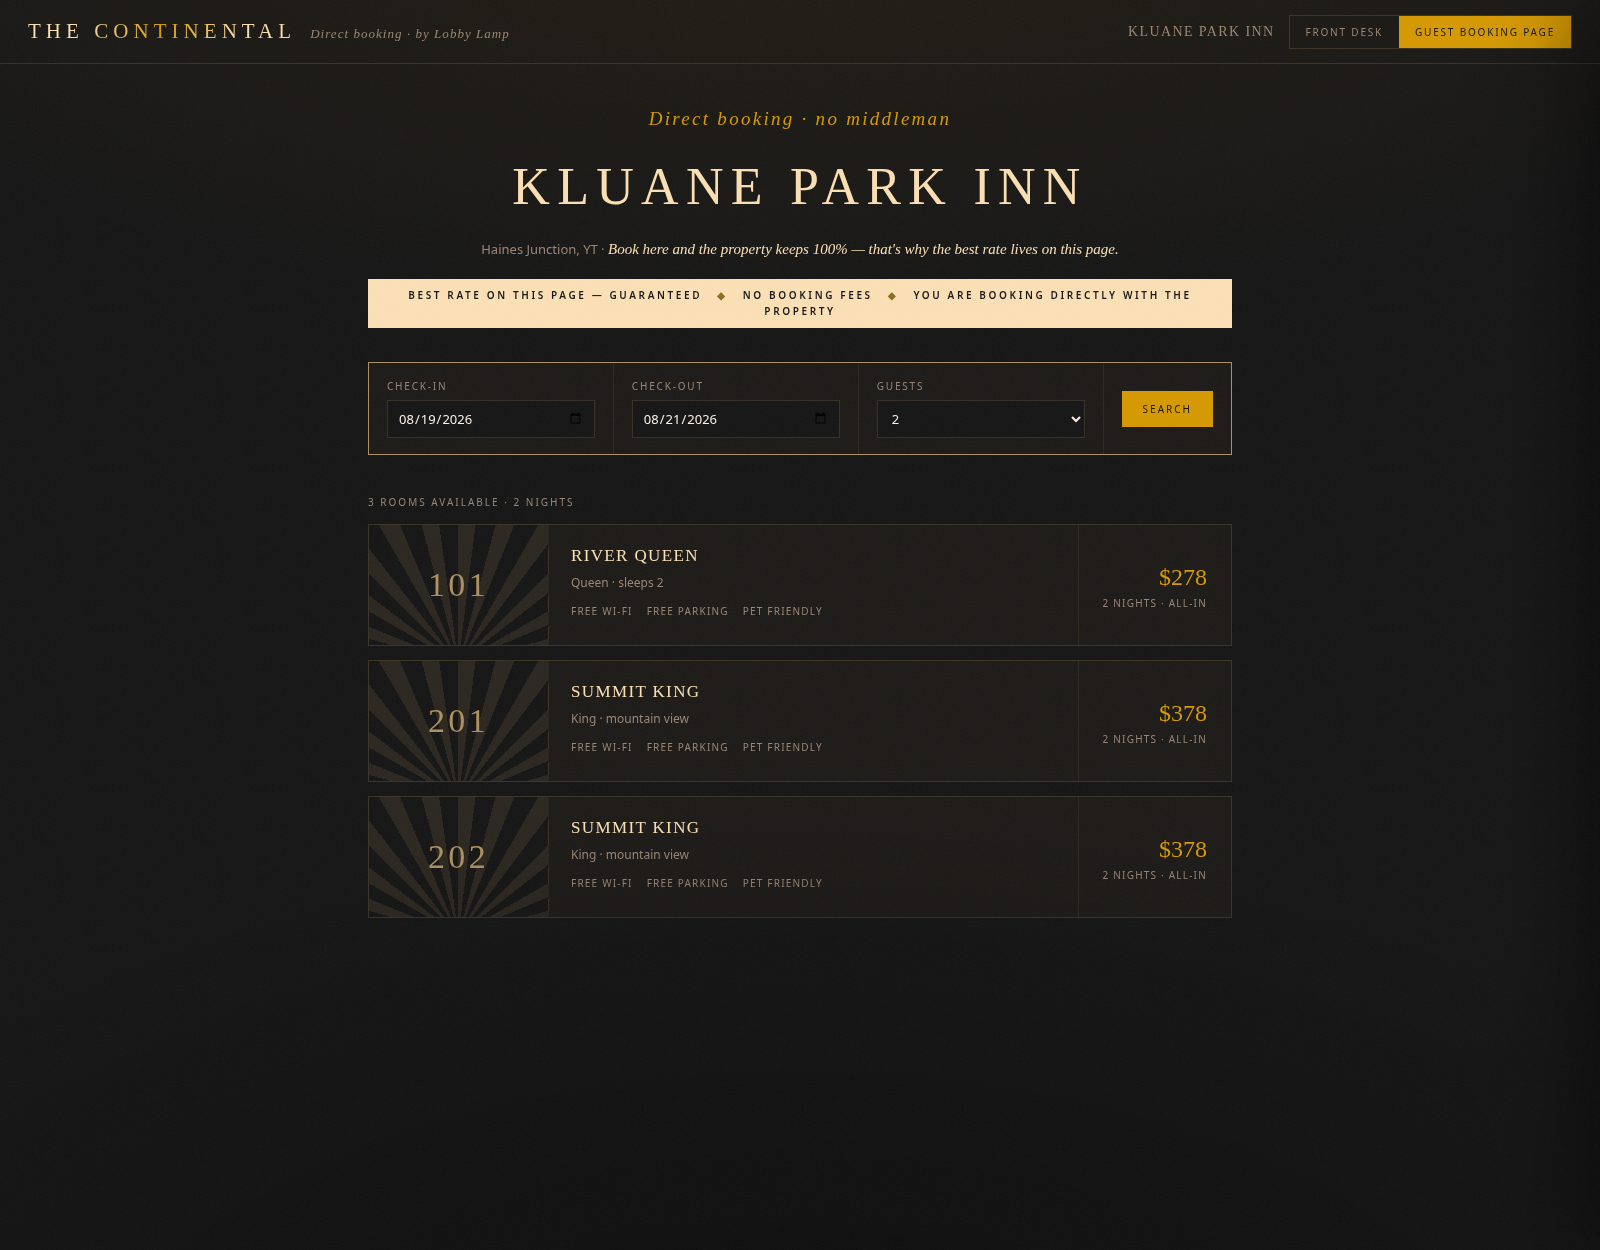Click Free Parking tag on room 202
The width and height of the screenshot is (1600, 1250).
point(688,883)
